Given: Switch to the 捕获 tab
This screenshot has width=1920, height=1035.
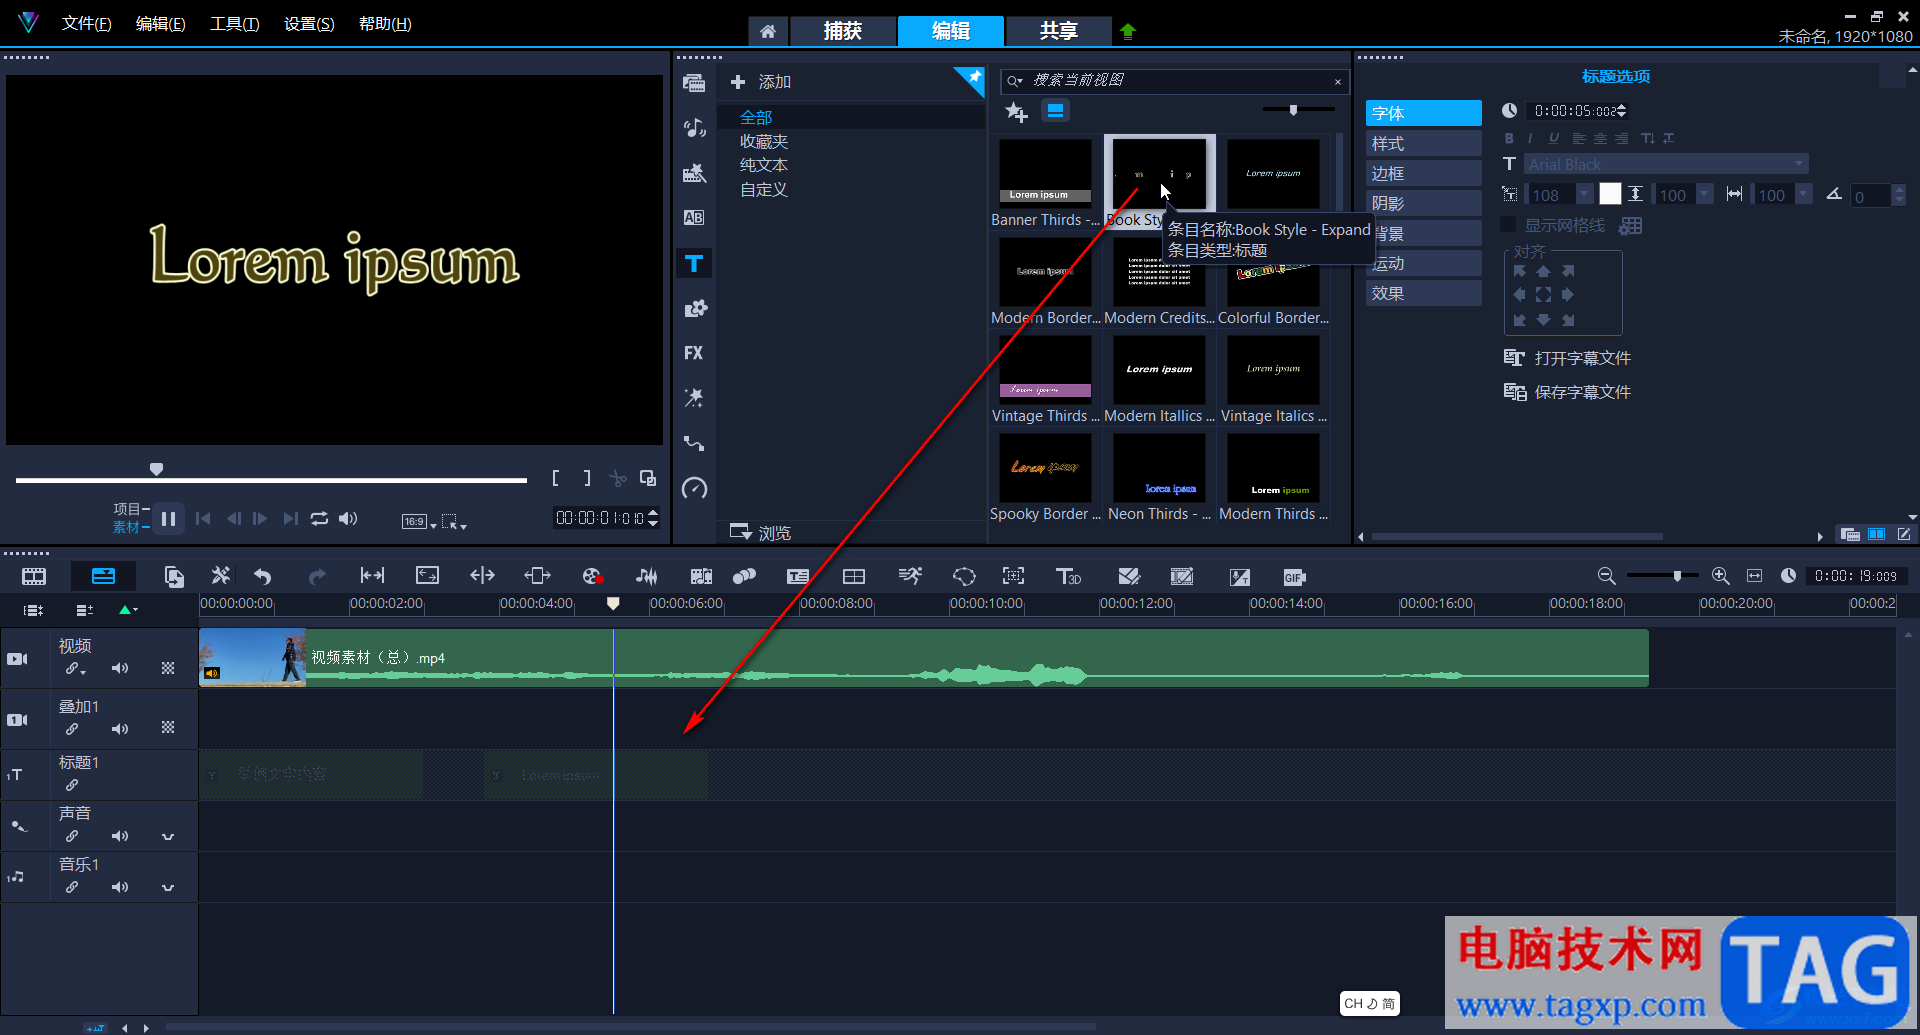Looking at the screenshot, I should click(842, 31).
